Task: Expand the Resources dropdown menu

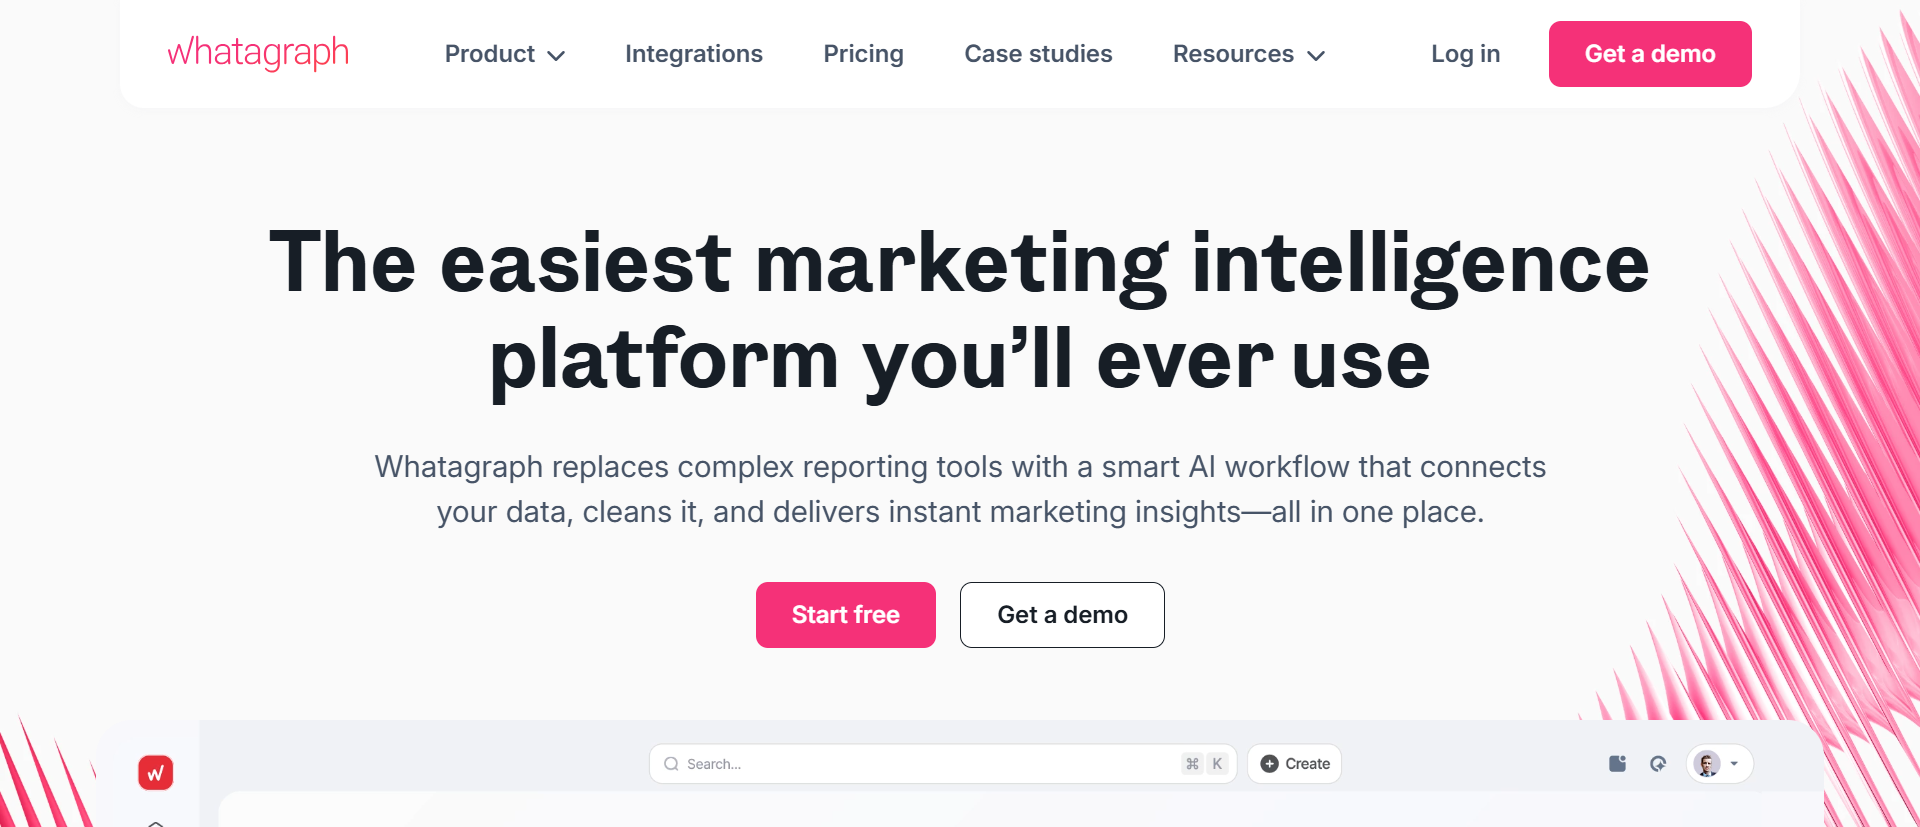Action: pyautogui.click(x=1248, y=54)
